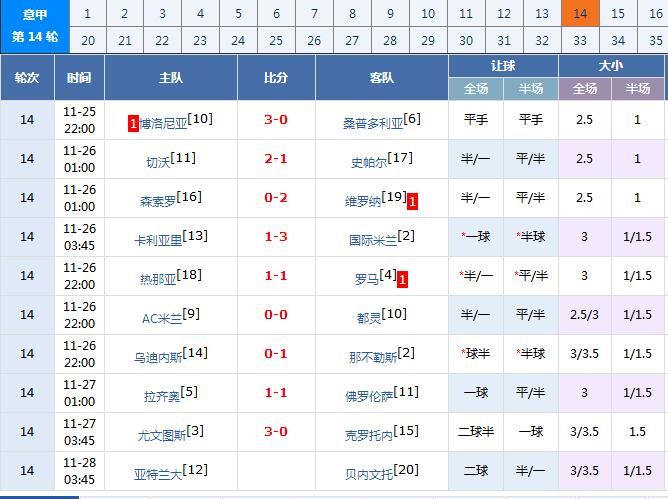This screenshot has width=668, height=499.
Task: Switch to round 30
Action: pyautogui.click(x=466, y=40)
